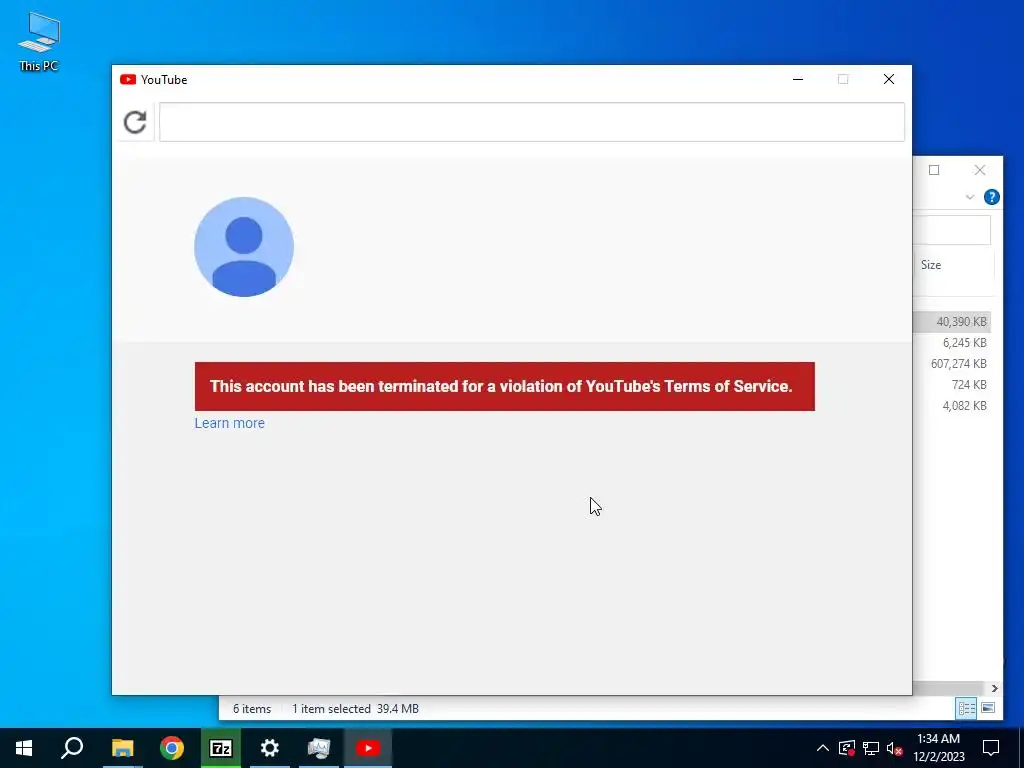Switch File Explorer to details view
This screenshot has width=1024, height=768.
tap(967, 709)
